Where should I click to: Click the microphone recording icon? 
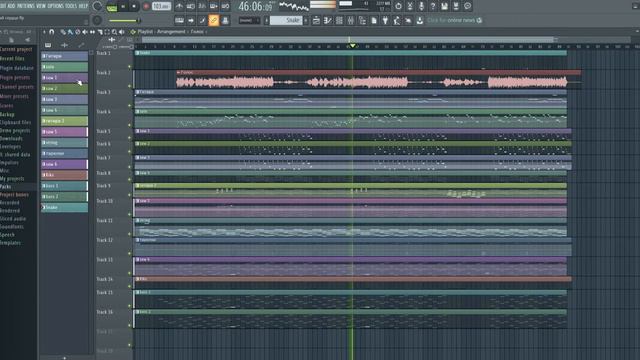click(x=421, y=6)
